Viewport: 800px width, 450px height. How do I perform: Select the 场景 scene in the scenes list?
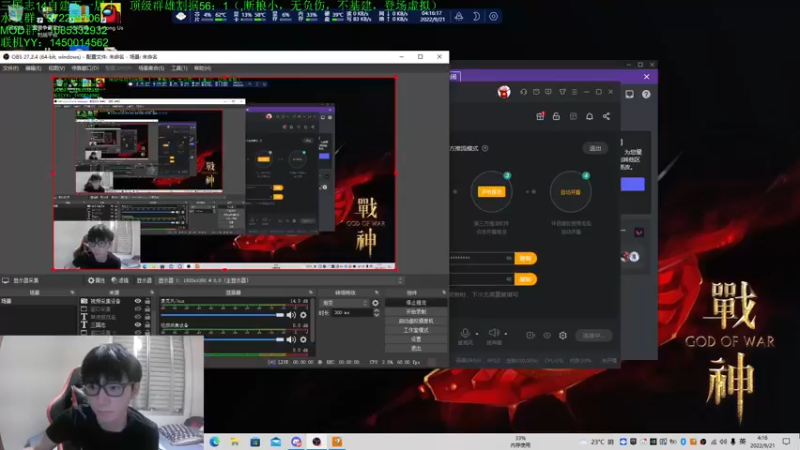pyautogui.click(x=38, y=301)
